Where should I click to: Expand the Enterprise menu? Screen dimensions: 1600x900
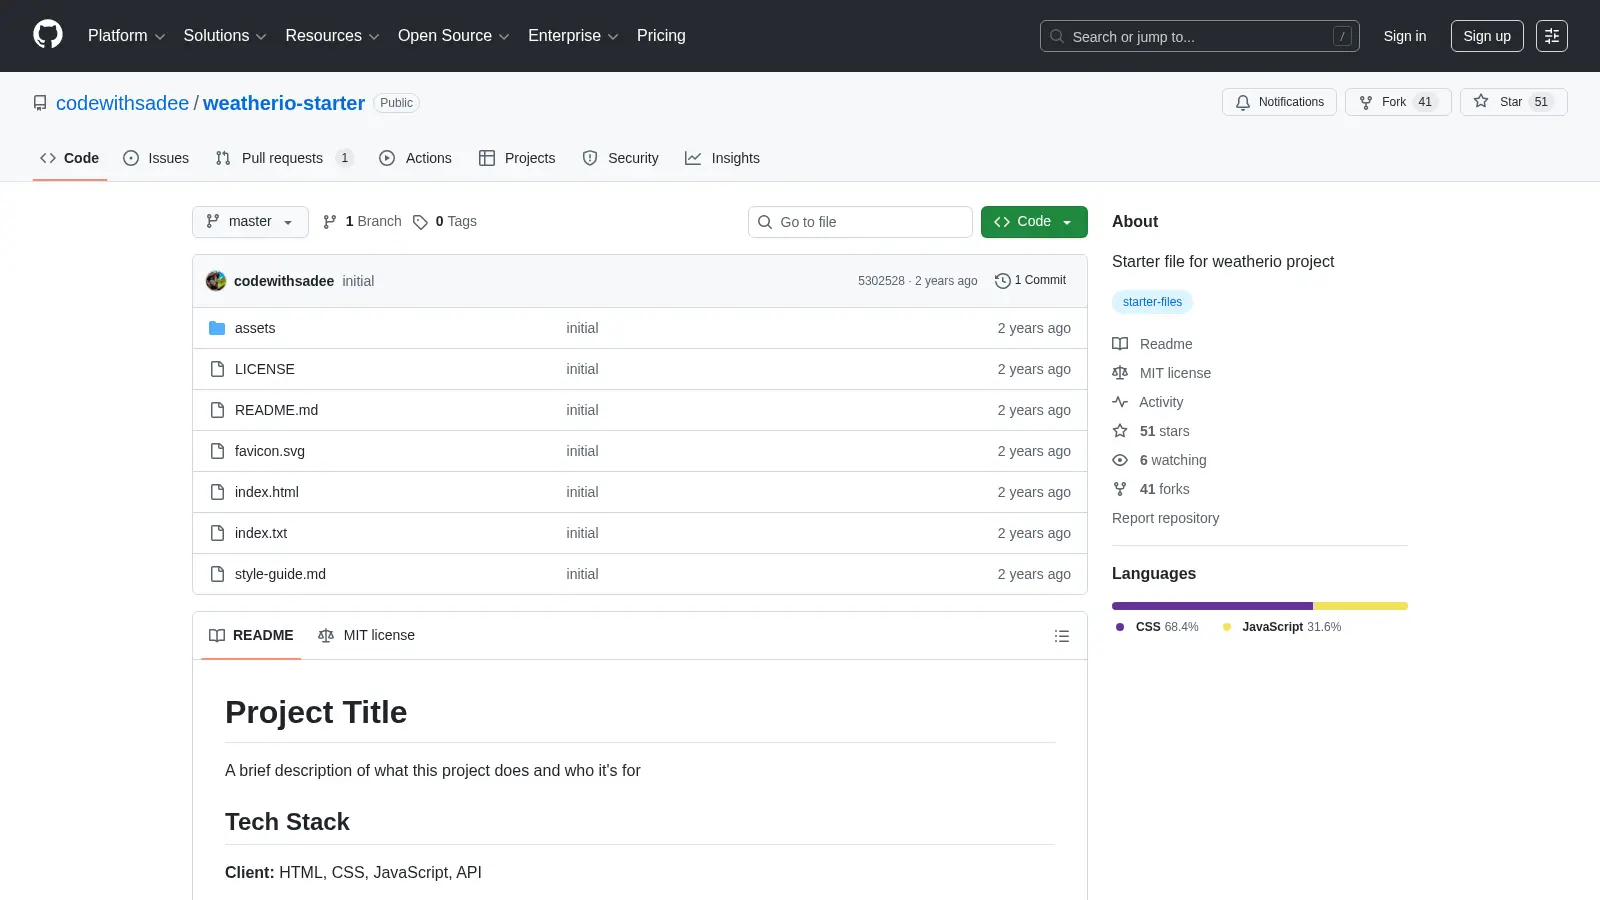coord(573,36)
